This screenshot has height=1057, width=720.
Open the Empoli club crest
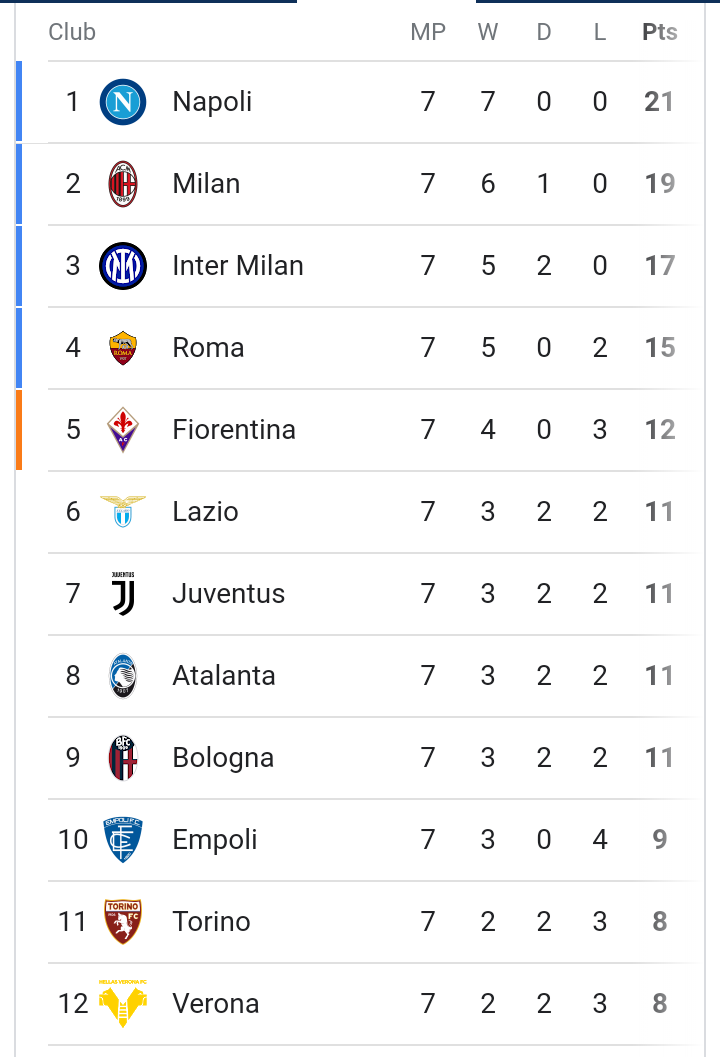pyautogui.click(x=123, y=839)
